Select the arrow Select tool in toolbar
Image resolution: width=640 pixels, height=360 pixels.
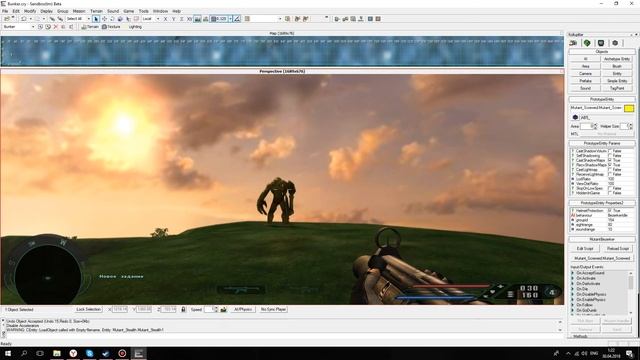pos(96,19)
